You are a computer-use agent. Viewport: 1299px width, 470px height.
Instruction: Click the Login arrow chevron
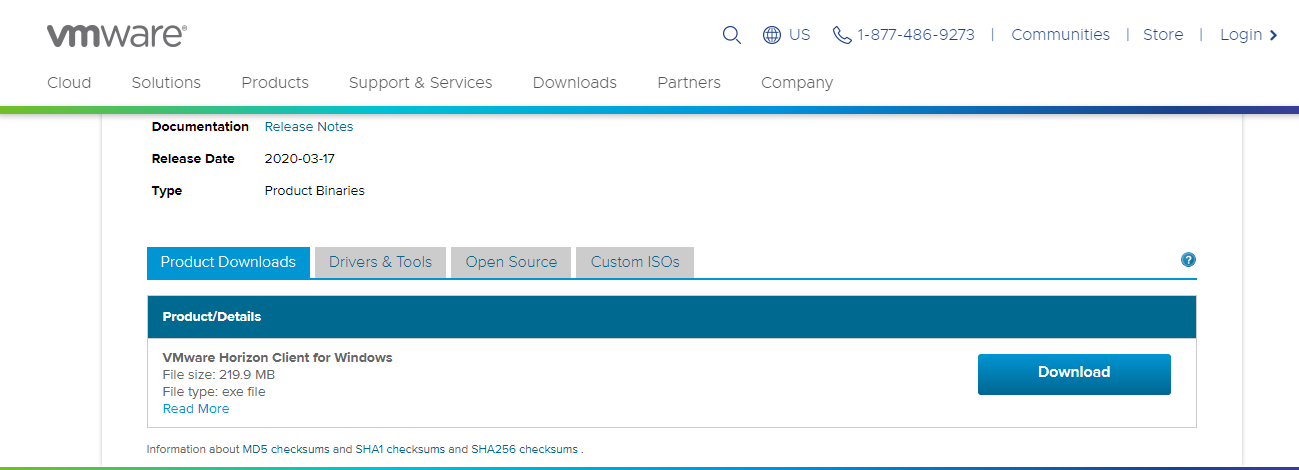1273,35
